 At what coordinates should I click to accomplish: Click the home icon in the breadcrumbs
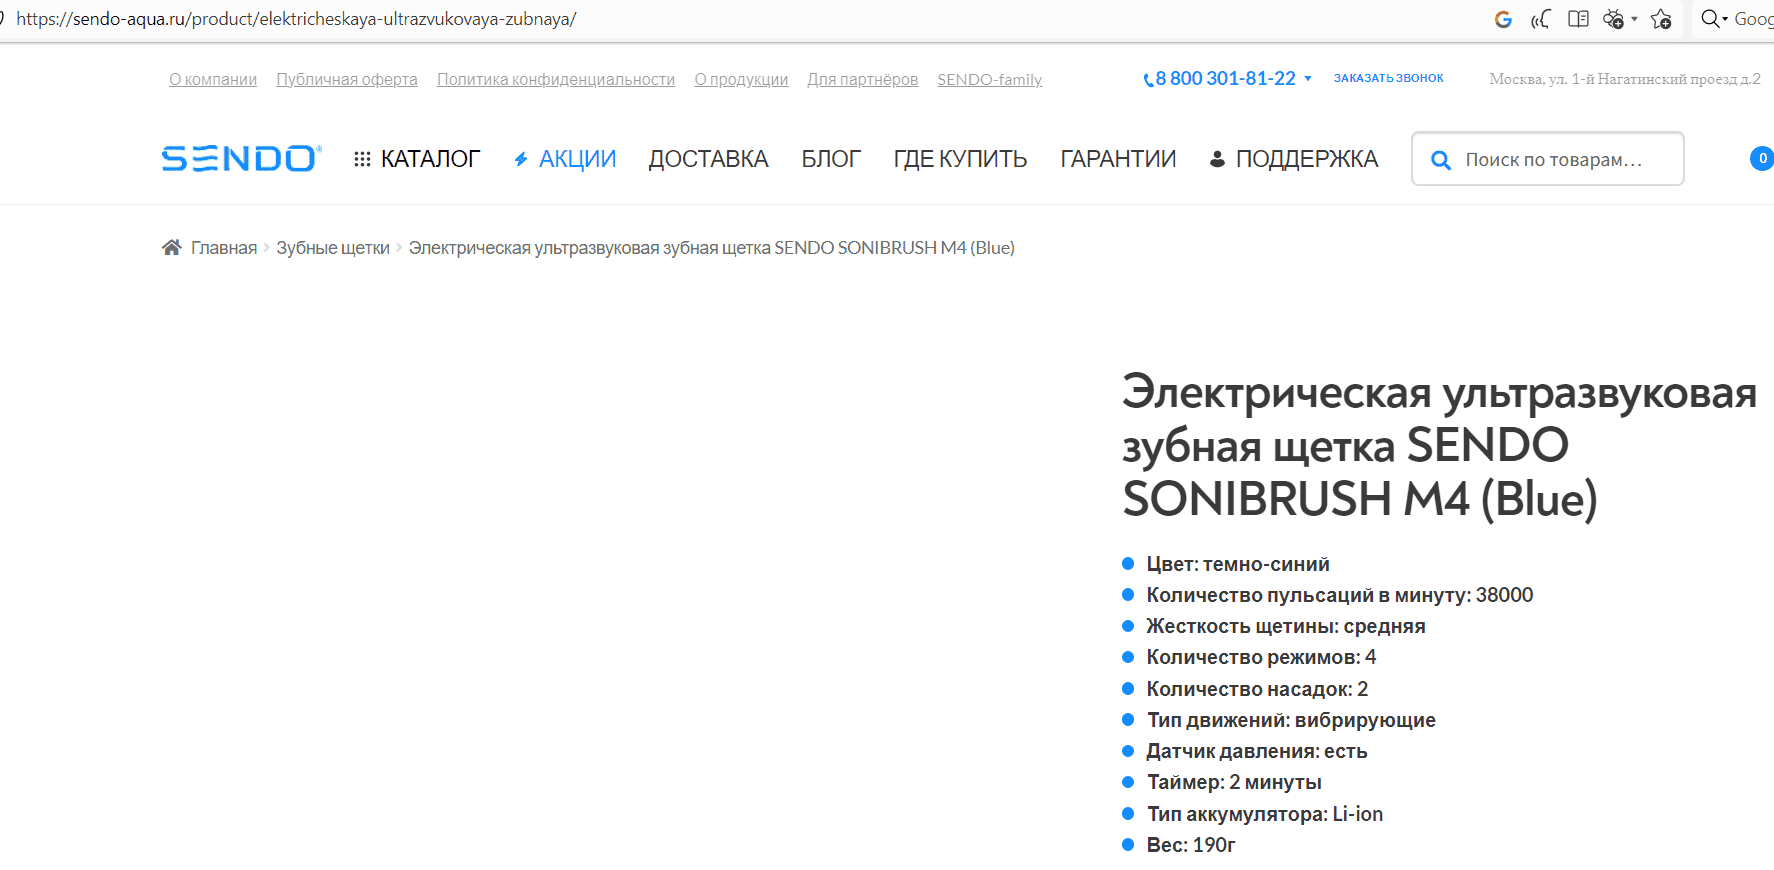(x=171, y=247)
